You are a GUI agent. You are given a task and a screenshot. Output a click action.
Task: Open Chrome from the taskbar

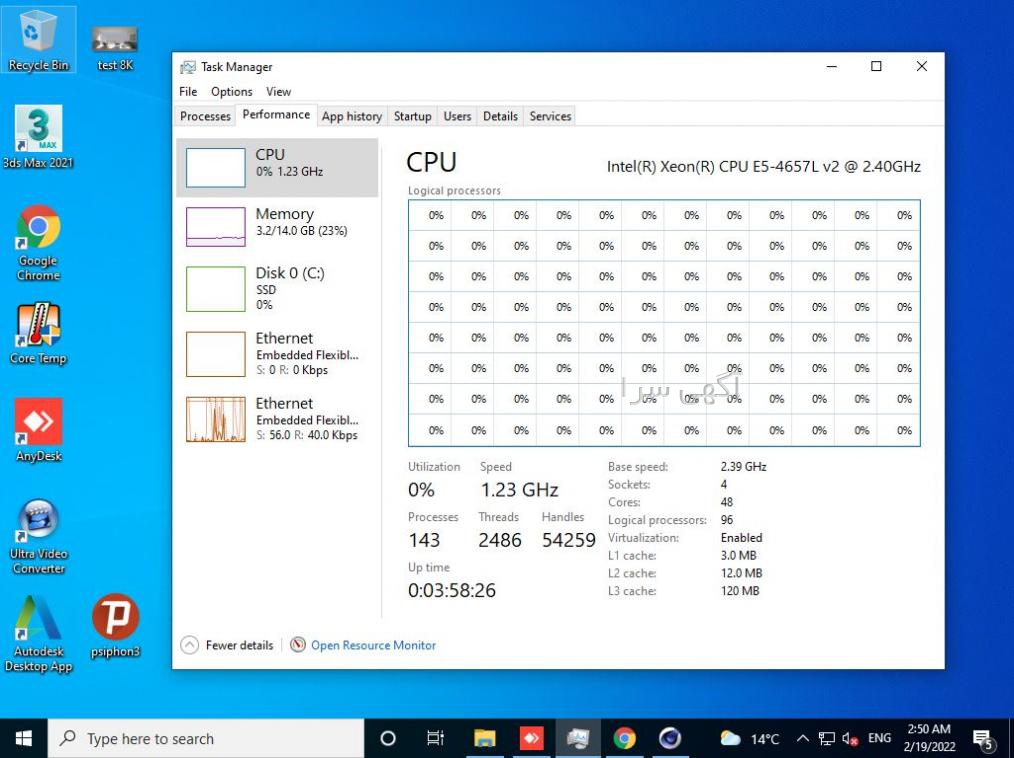point(624,738)
